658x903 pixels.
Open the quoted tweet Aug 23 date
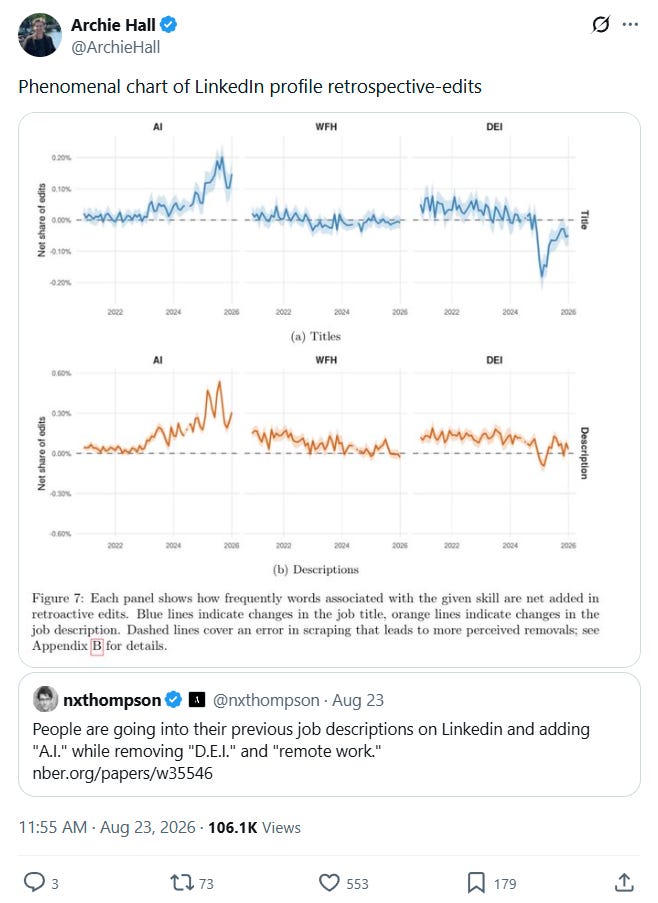[358, 700]
